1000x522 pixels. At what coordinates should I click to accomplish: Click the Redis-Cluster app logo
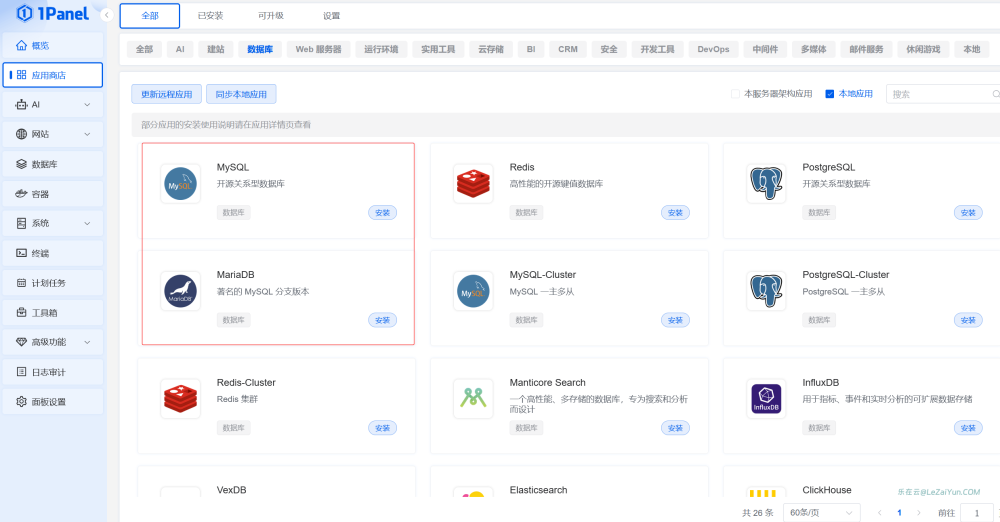tap(180, 399)
